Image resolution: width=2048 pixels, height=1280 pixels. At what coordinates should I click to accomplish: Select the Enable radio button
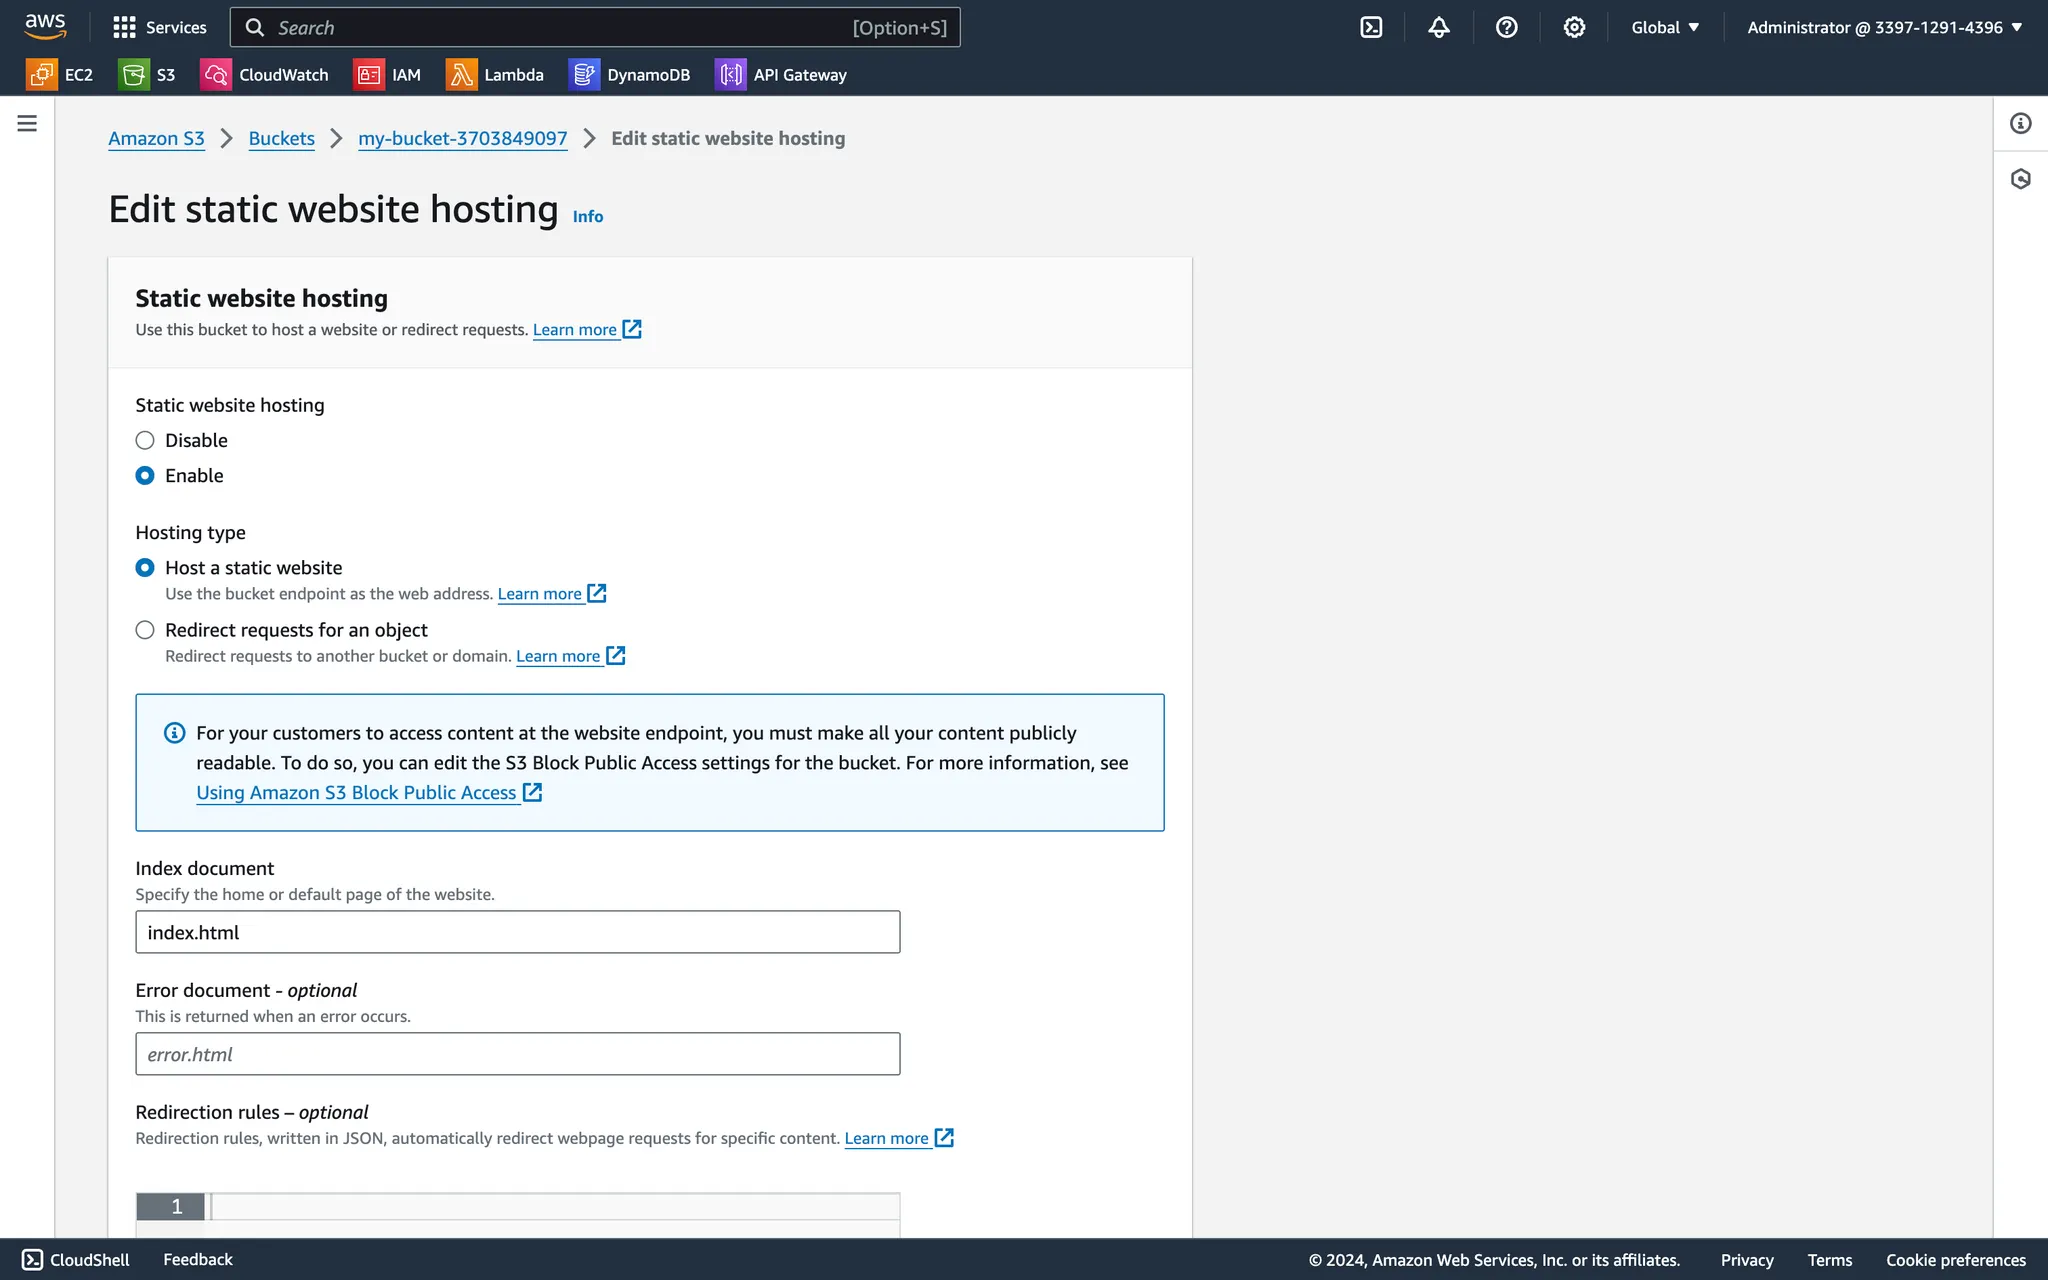145,476
